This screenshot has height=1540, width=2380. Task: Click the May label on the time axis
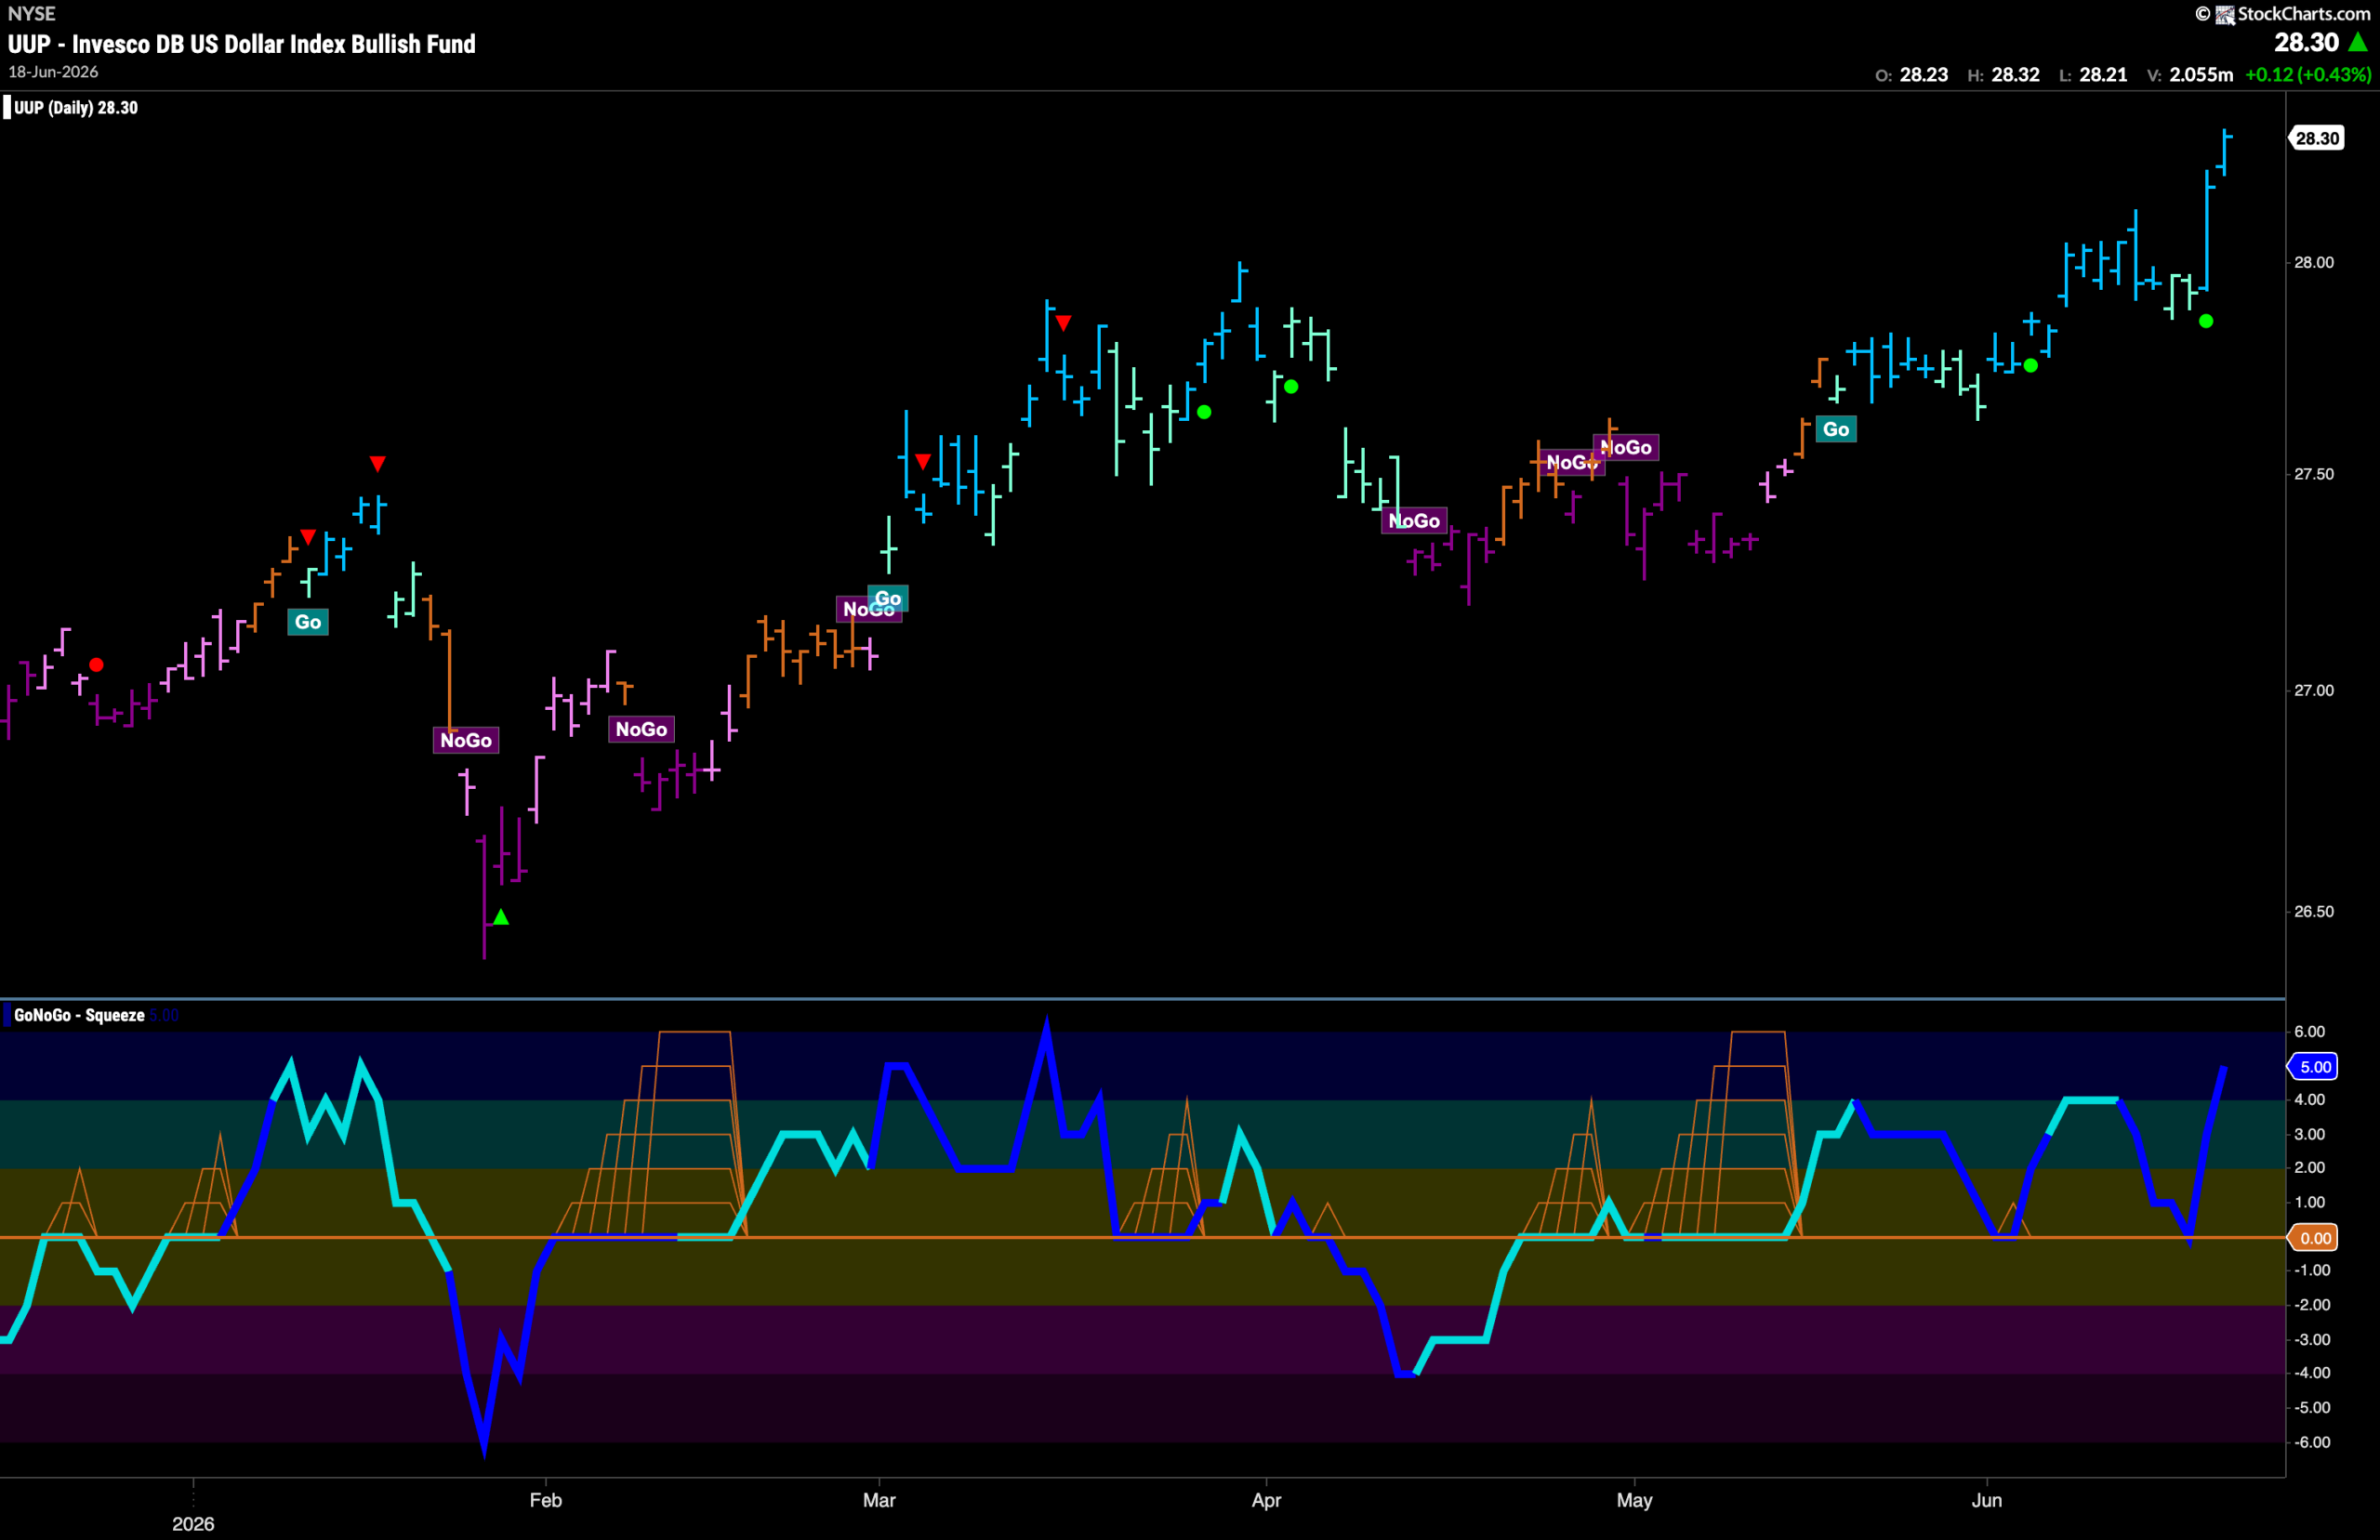[x=1634, y=1500]
